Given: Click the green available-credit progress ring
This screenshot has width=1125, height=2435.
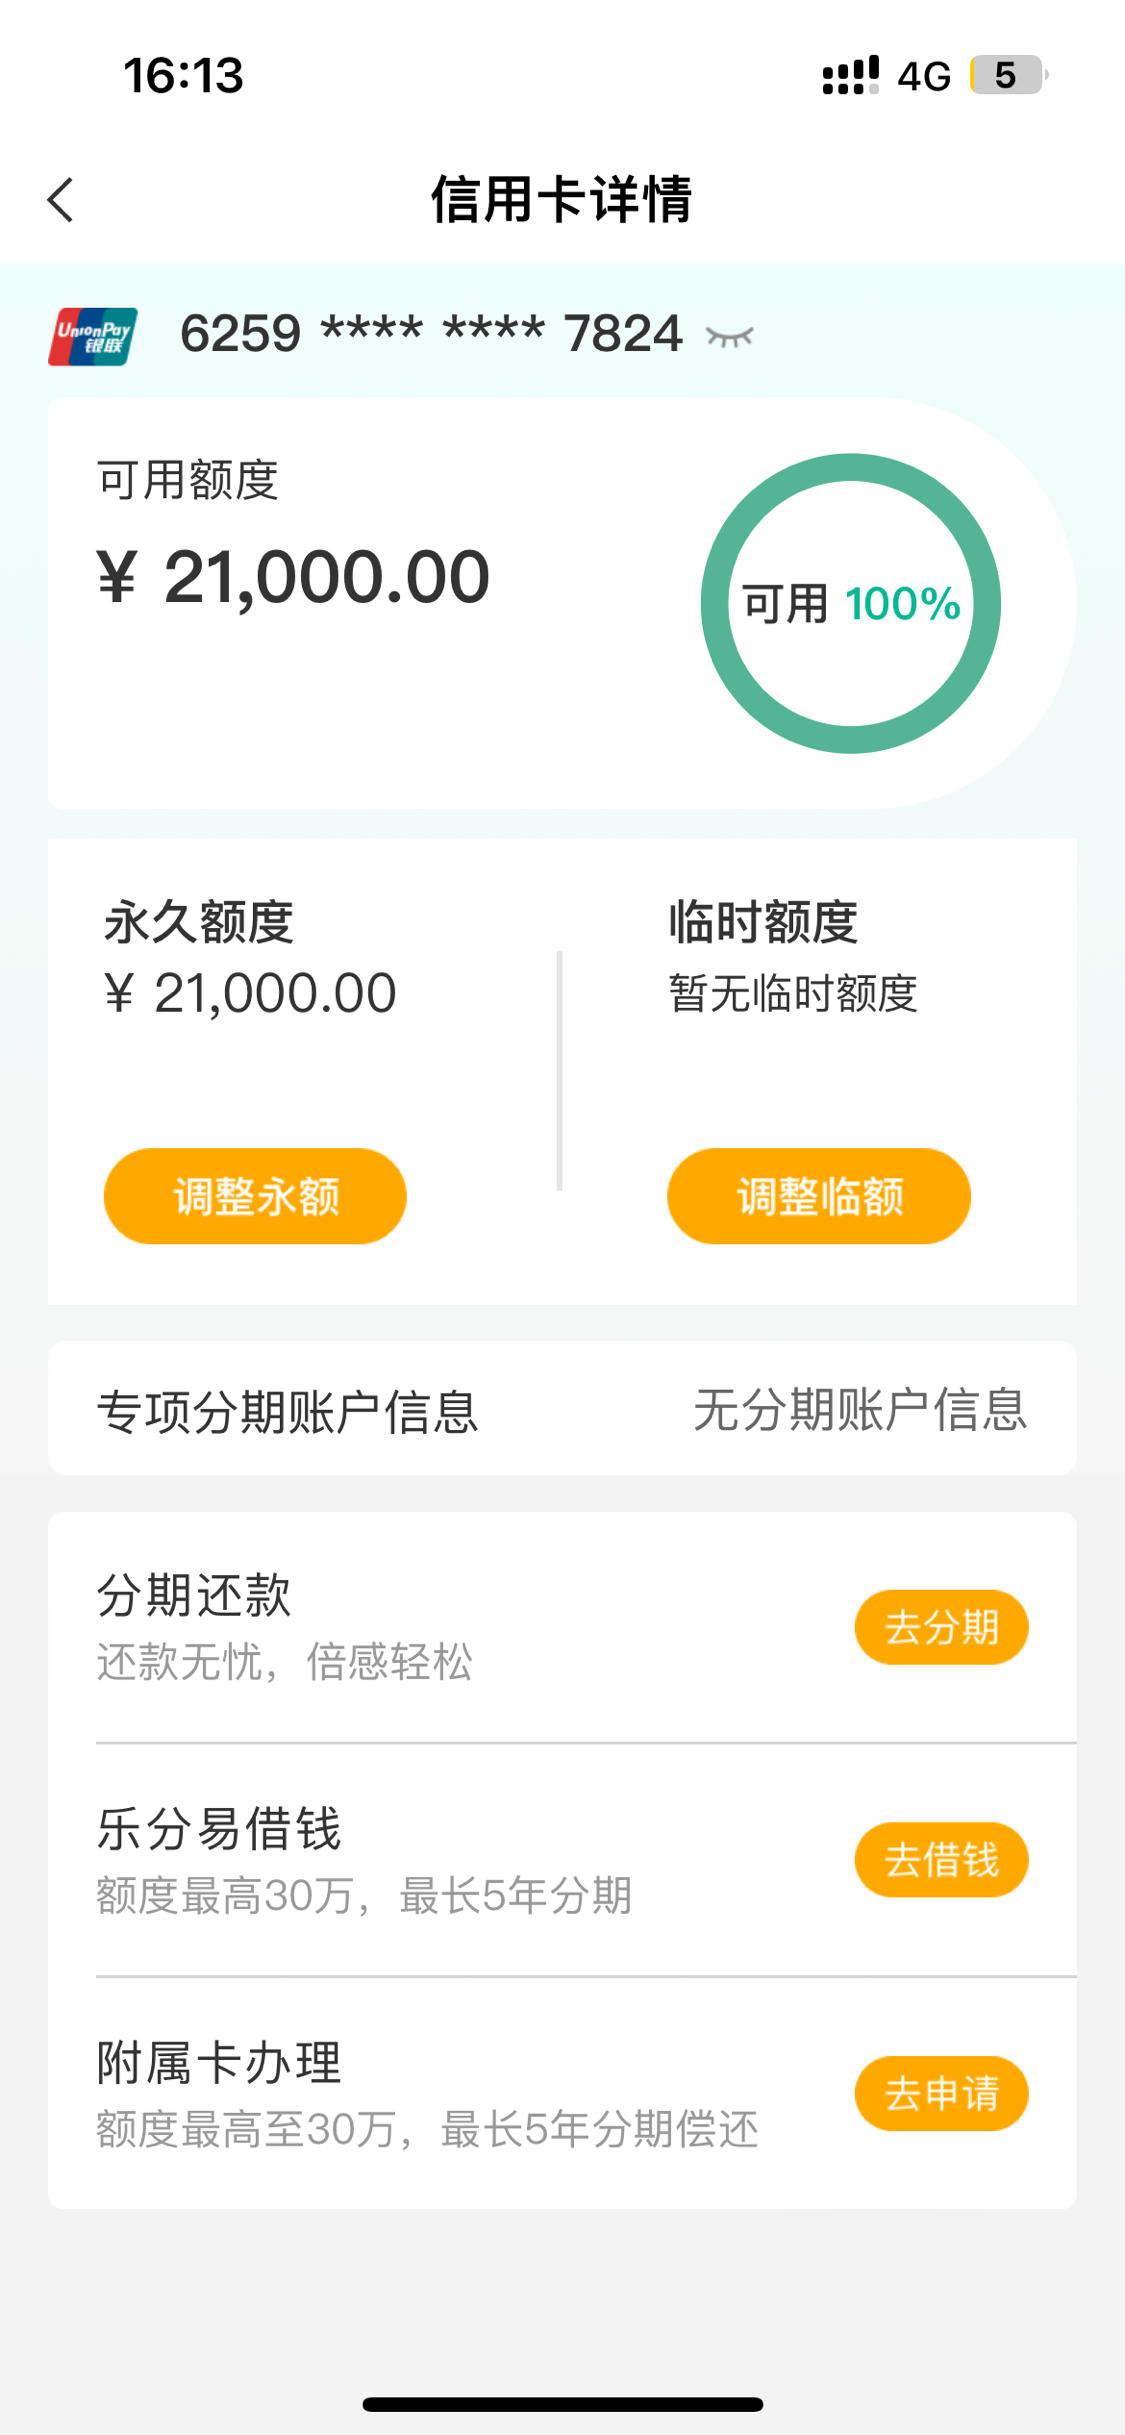Looking at the screenshot, I should tap(851, 603).
